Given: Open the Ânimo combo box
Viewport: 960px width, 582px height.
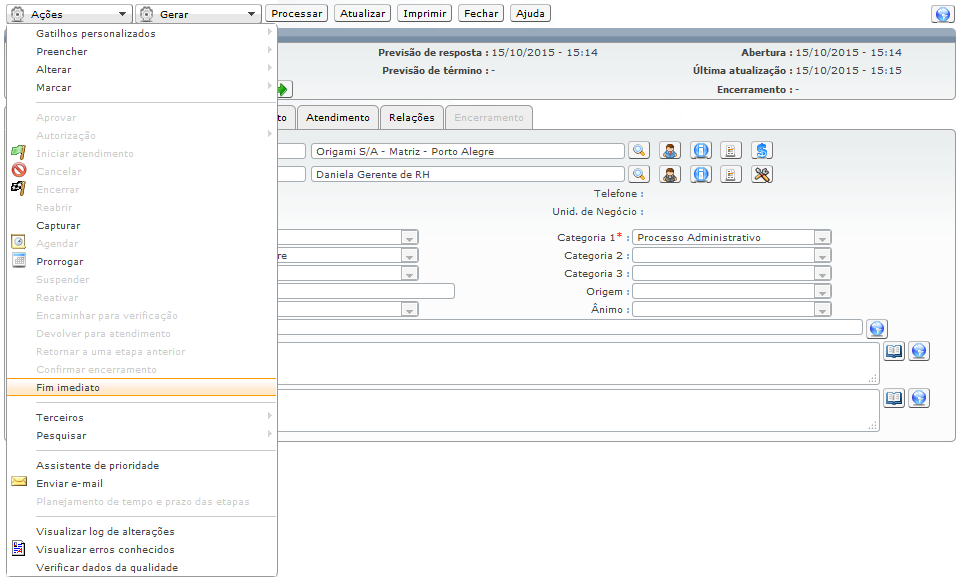Looking at the screenshot, I should (822, 310).
